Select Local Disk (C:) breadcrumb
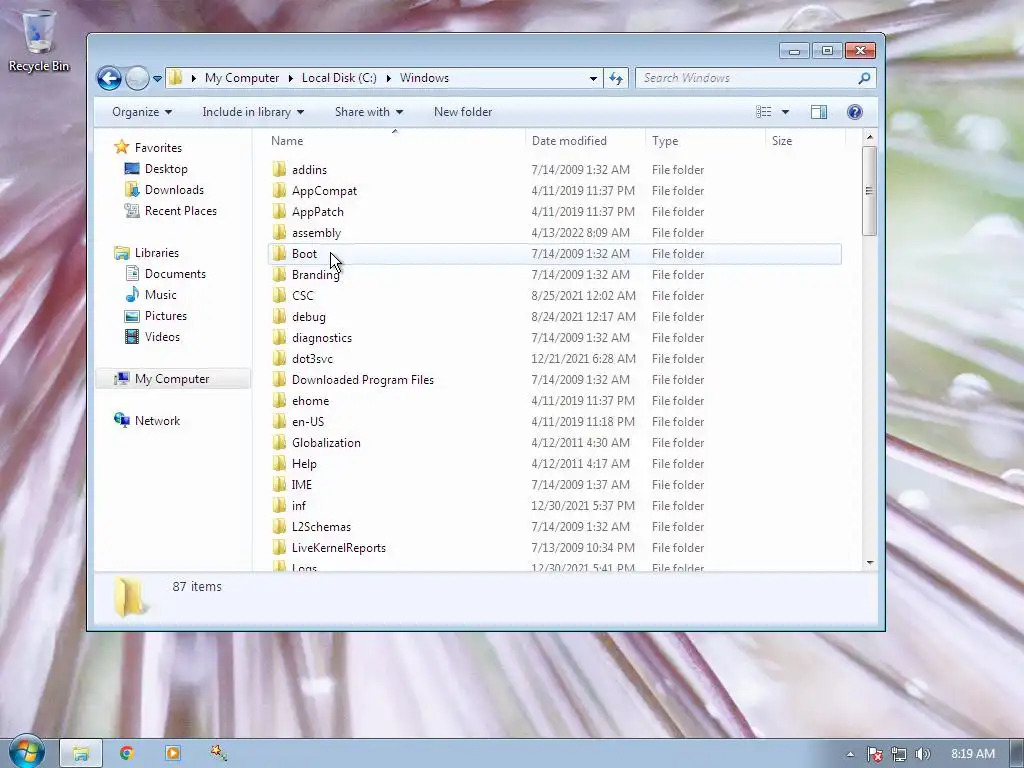Image resolution: width=1024 pixels, height=768 pixels. pos(339,78)
